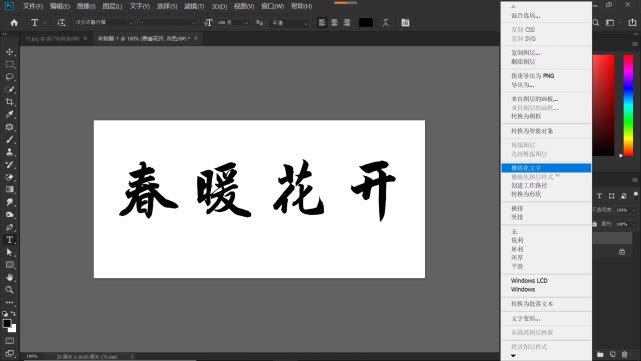The height and width of the screenshot is (361, 641).
Task: Open the 滤镜(T) menu
Action: pyautogui.click(x=194, y=6)
